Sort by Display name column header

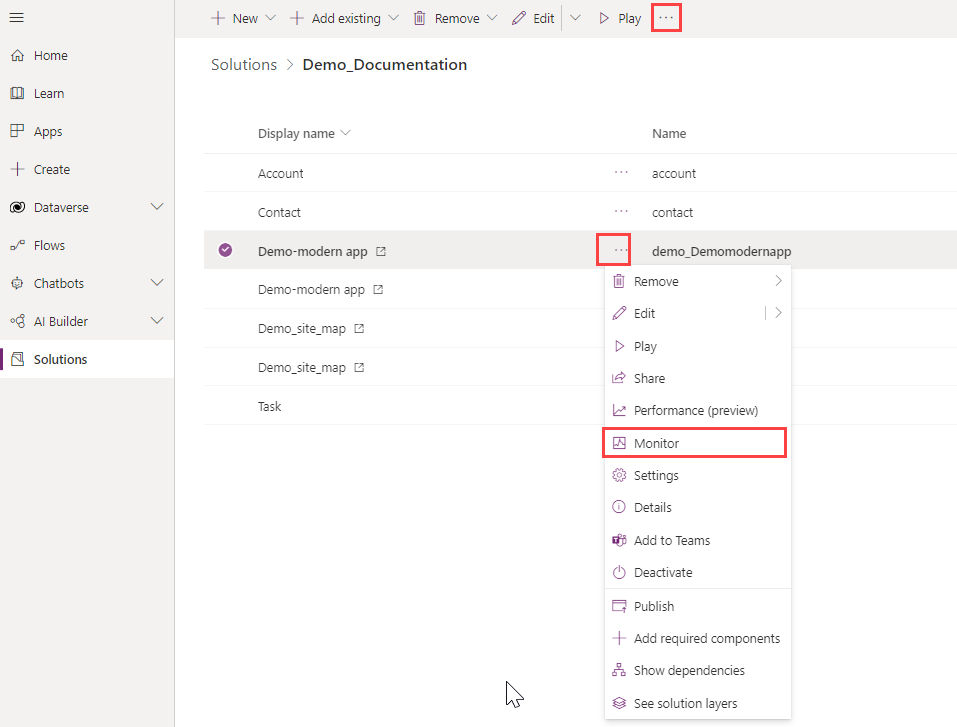[303, 133]
